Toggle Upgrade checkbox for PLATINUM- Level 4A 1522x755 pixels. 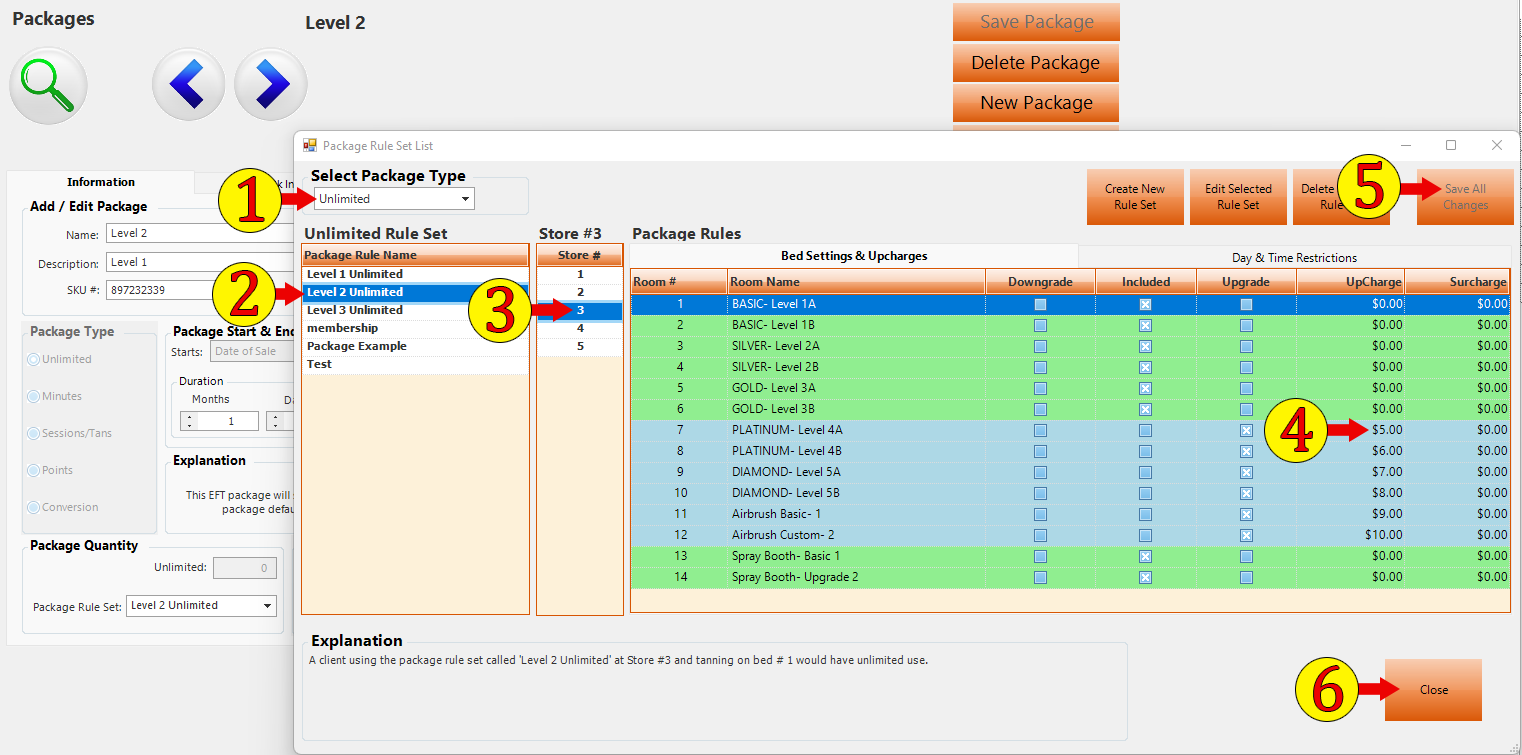point(1246,430)
